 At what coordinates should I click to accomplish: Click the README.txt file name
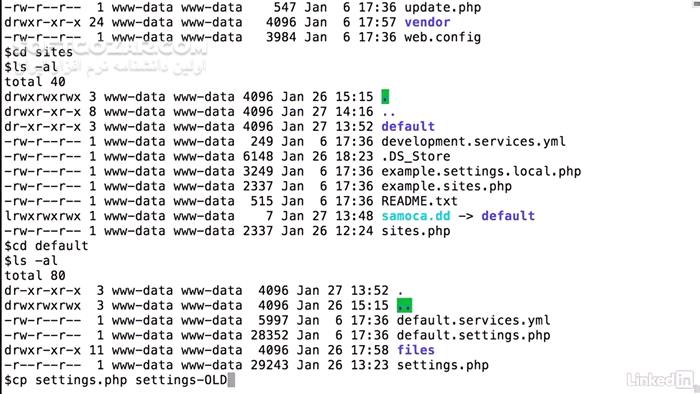pos(419,201)
